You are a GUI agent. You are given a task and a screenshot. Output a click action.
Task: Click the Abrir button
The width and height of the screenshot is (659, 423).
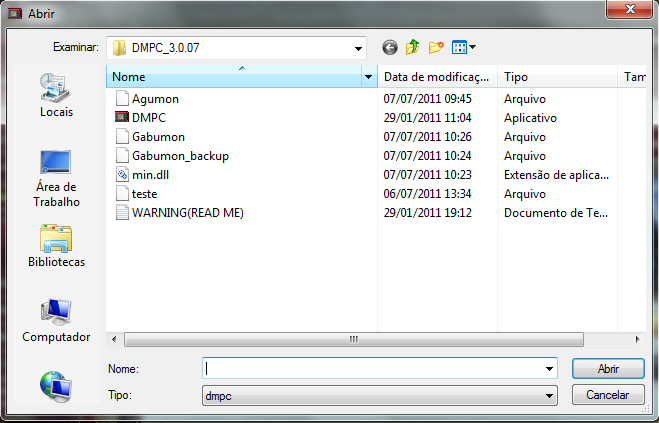tap(607, 369)
